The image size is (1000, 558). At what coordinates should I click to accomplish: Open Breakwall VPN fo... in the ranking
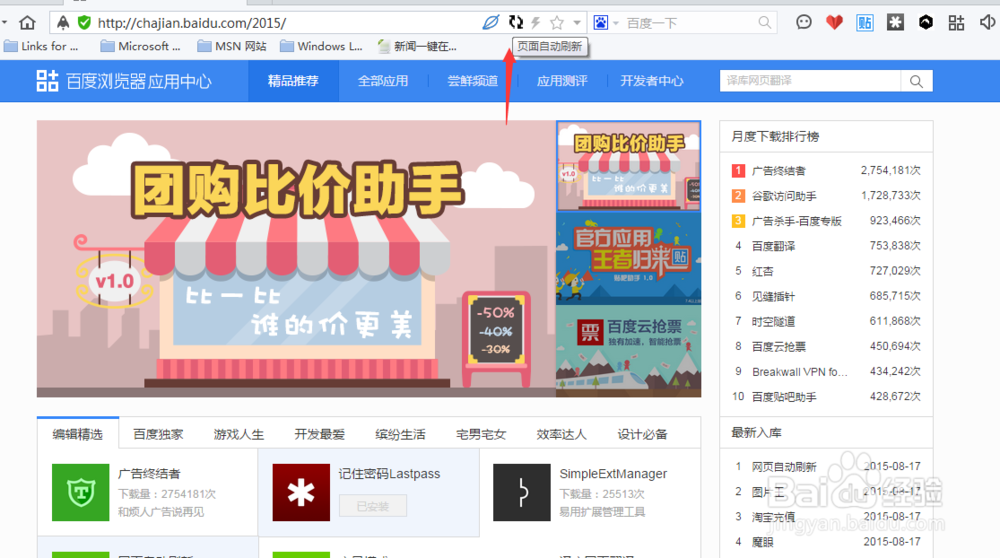[799, 372]
